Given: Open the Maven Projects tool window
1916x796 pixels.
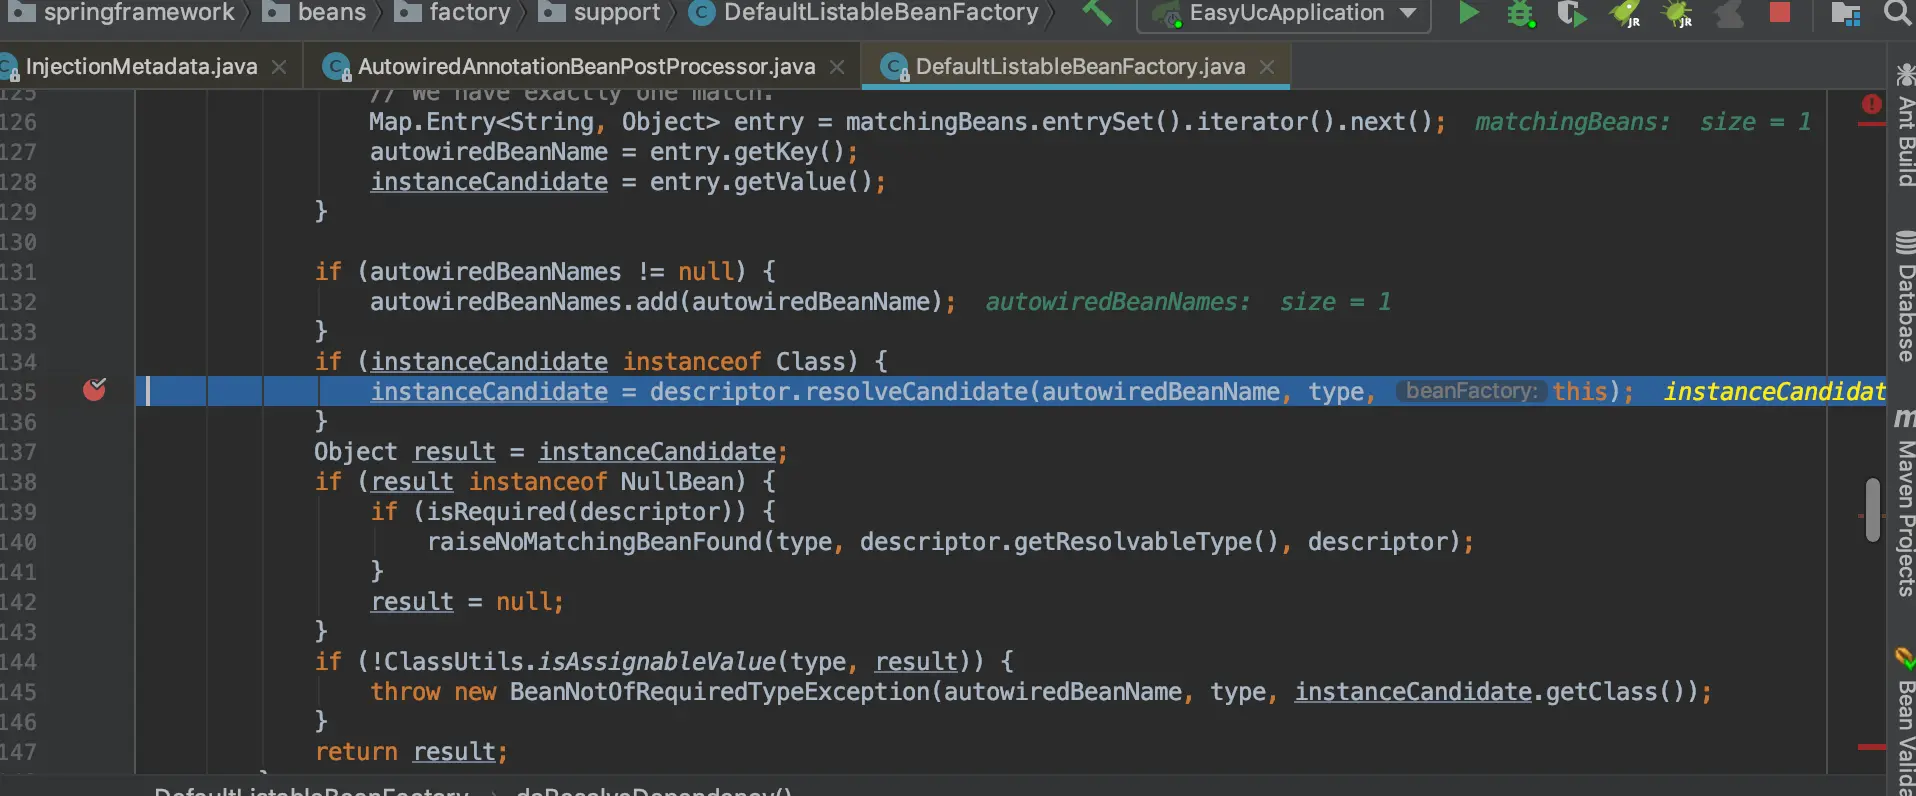Looking at the screenshot, I should tap(1905, 503).
